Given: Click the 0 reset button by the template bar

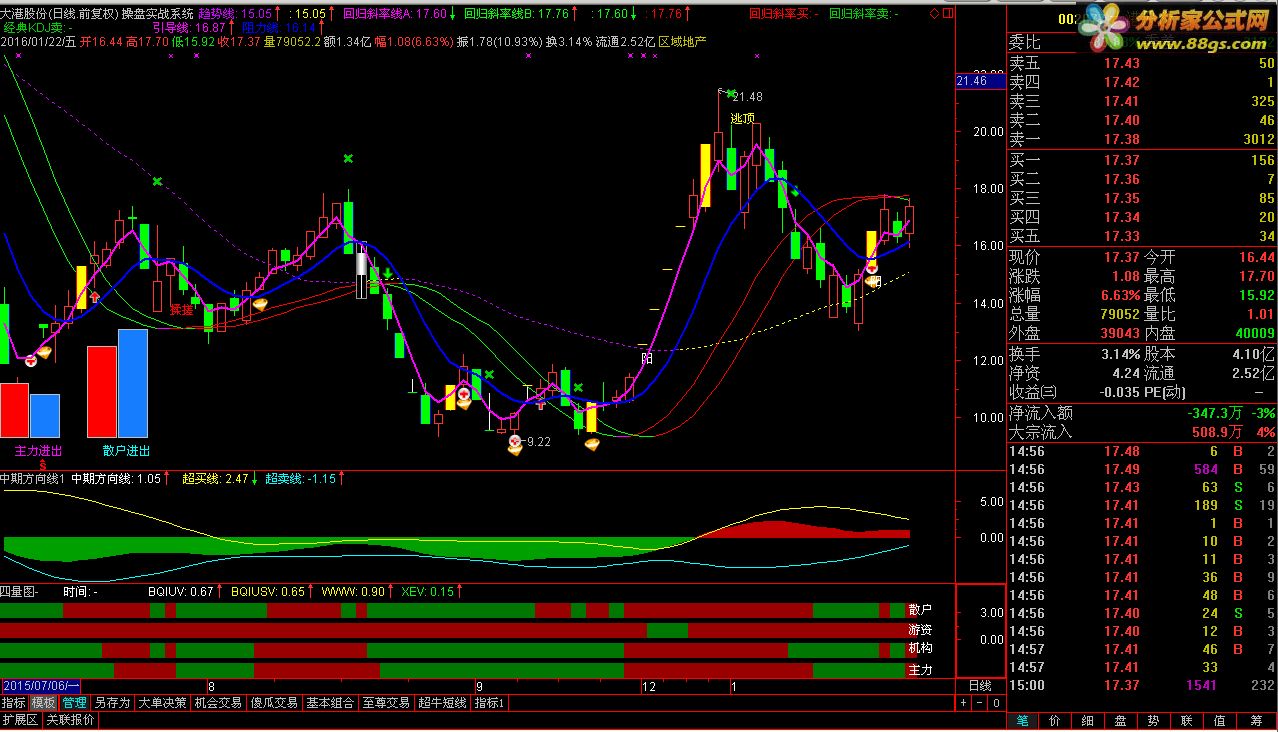Looking at the screenshot, I should click(995, 703).
